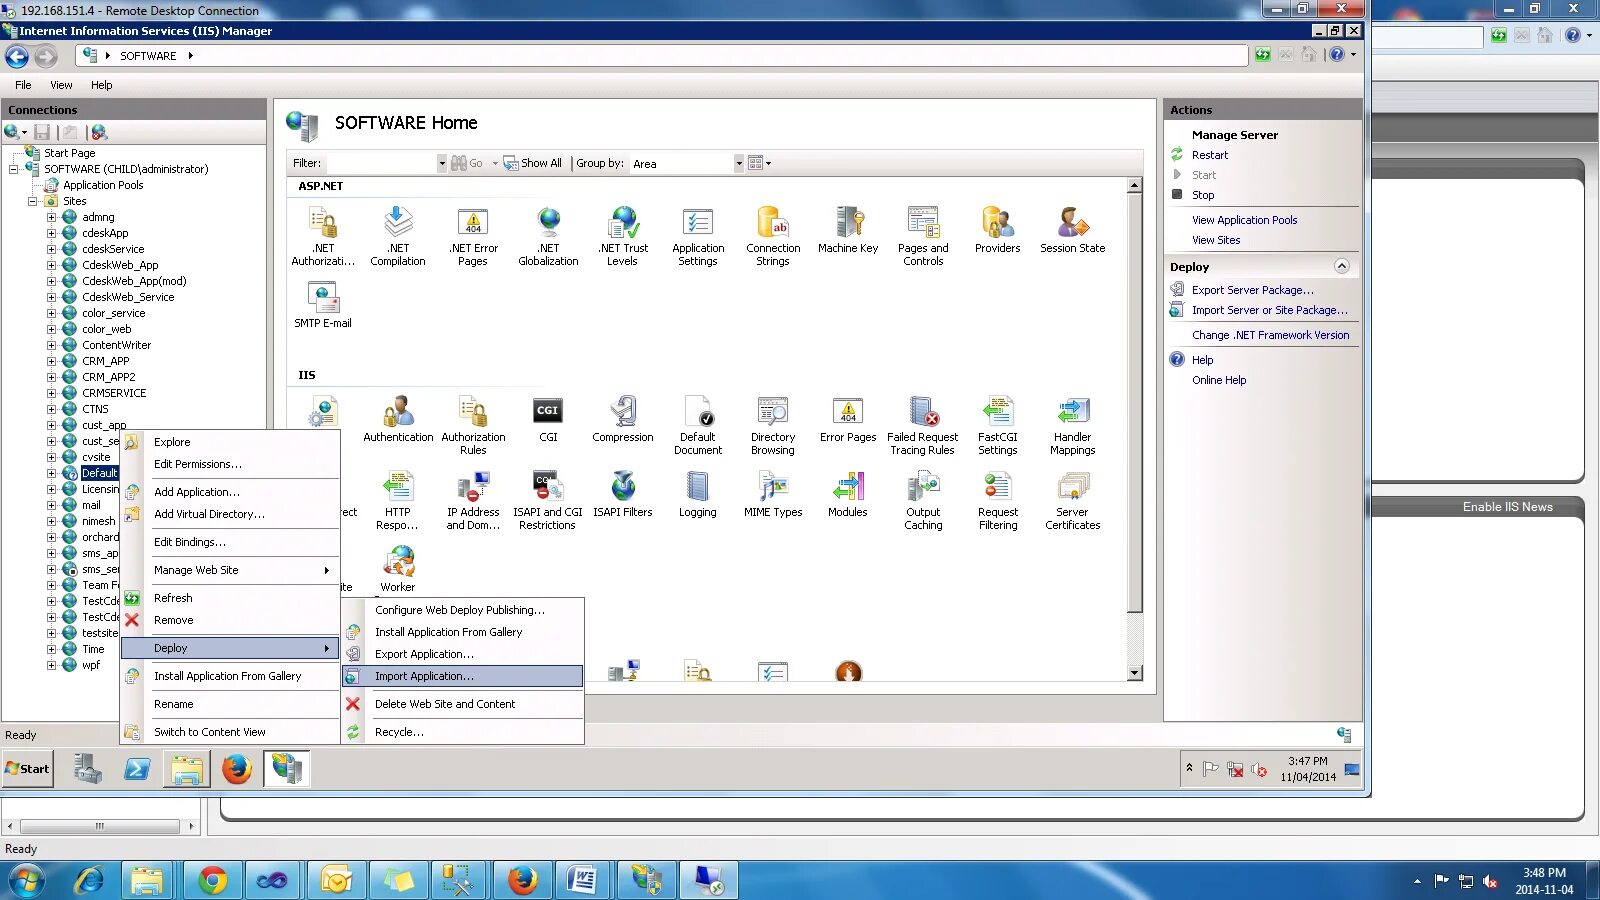Open the .NET Authorization Rules feature

[323, 236]
